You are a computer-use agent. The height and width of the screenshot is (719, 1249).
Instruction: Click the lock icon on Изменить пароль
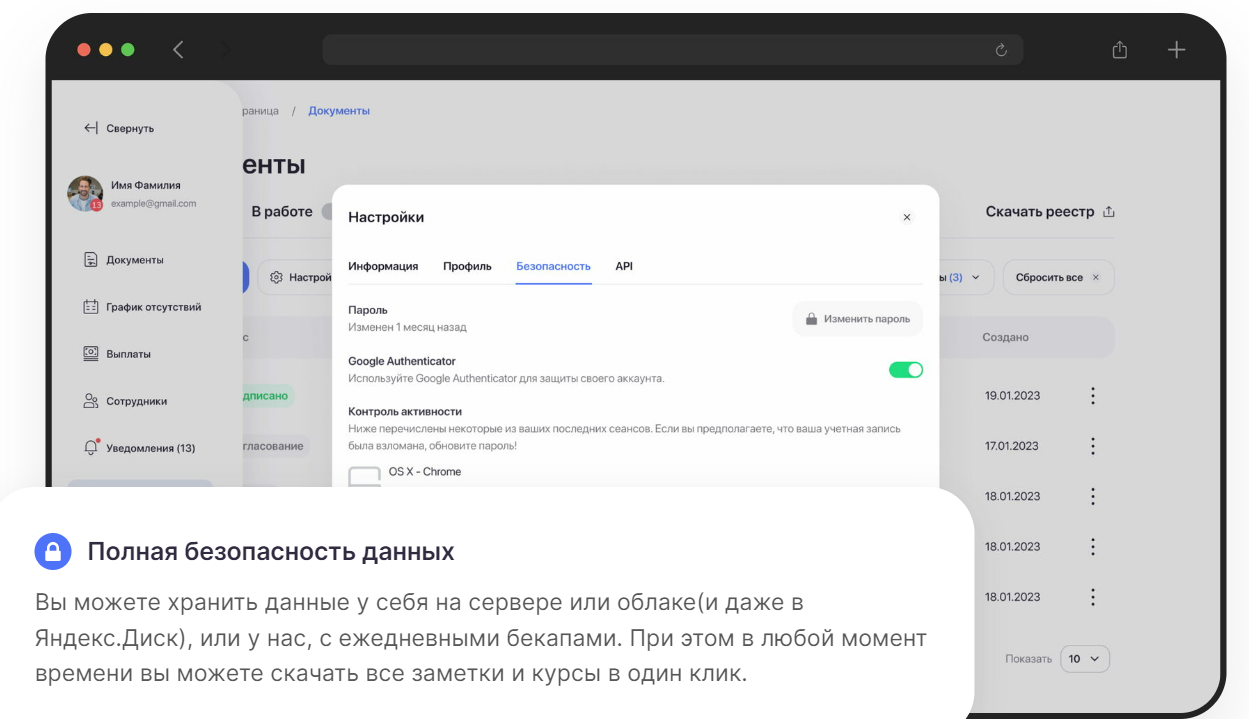tap(810, 319)
